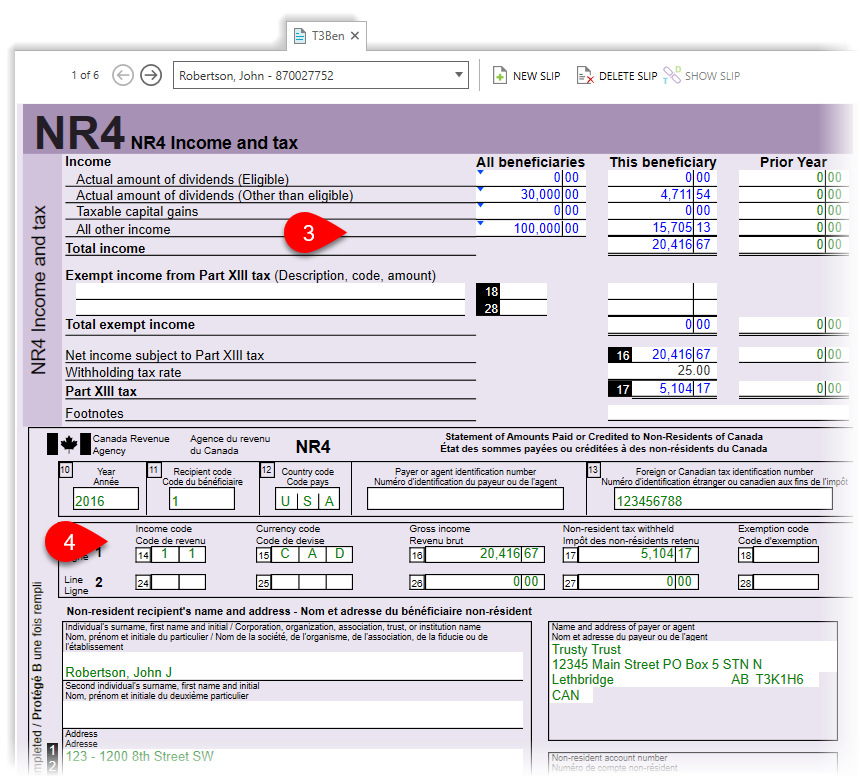860x777 pixels.
Task: Click Line 2 gross income box 26
Action: pyautogui.click(x=485, y=582)
